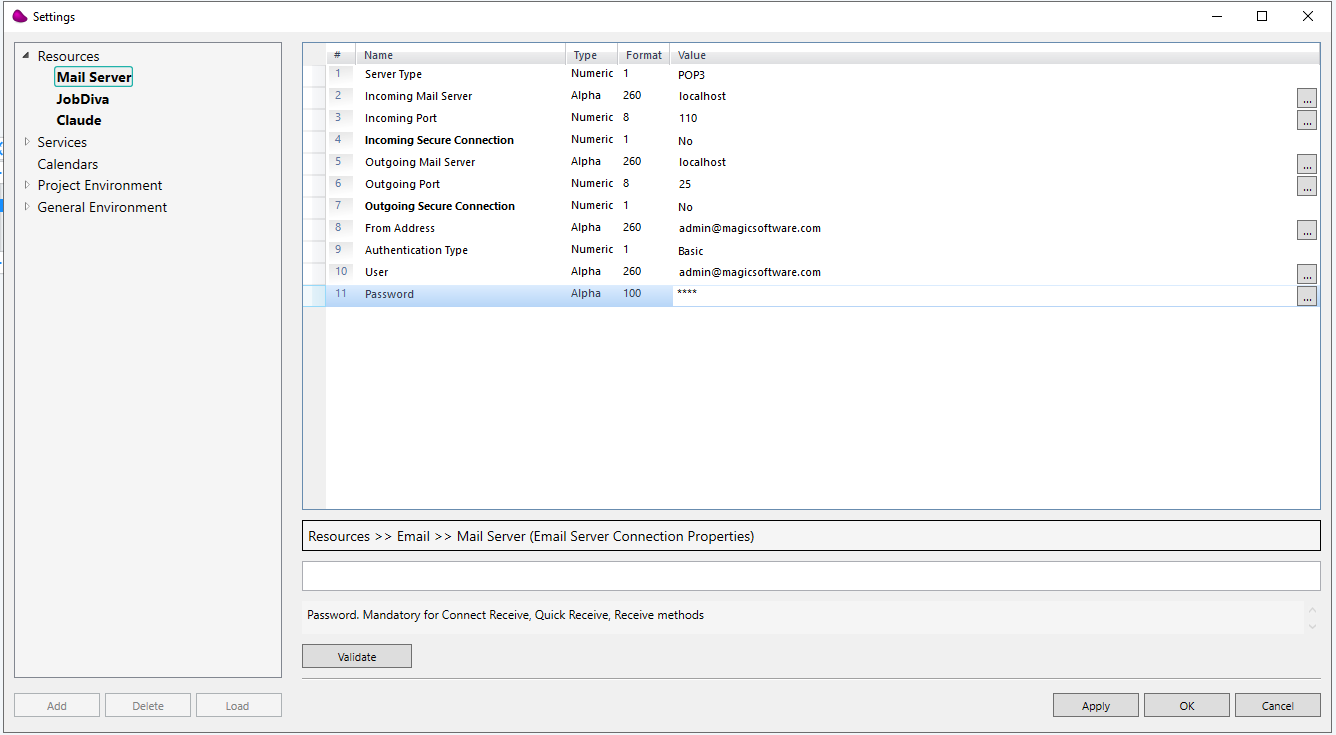Click the Type column header
The height and width of the screenshot is (735, 1336).
coord(592,55)
